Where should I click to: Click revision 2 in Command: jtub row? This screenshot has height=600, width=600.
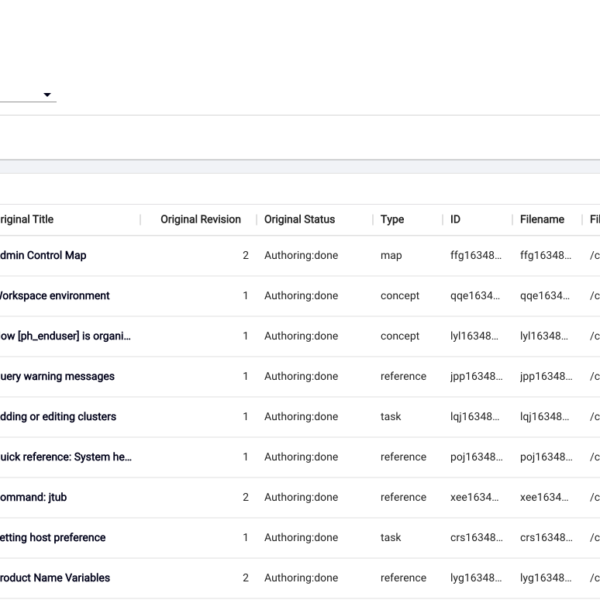pyautogui.click(x=246, y=497)
